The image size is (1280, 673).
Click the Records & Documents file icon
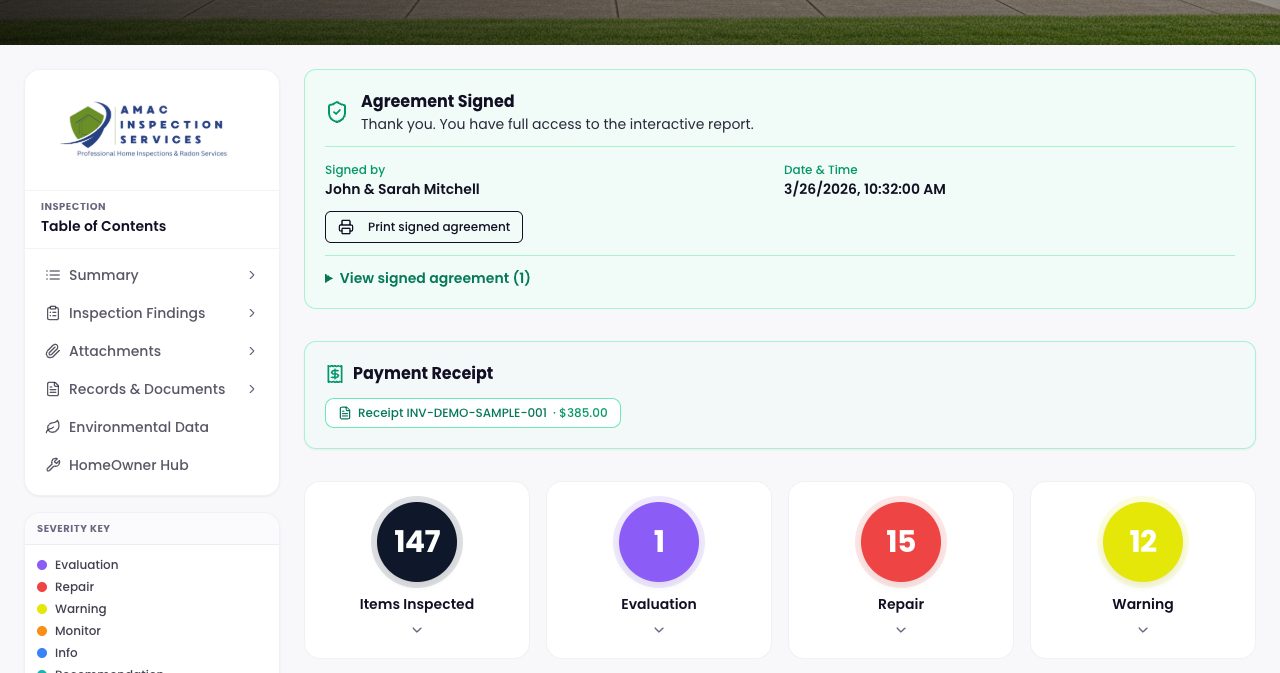(53, 389)
